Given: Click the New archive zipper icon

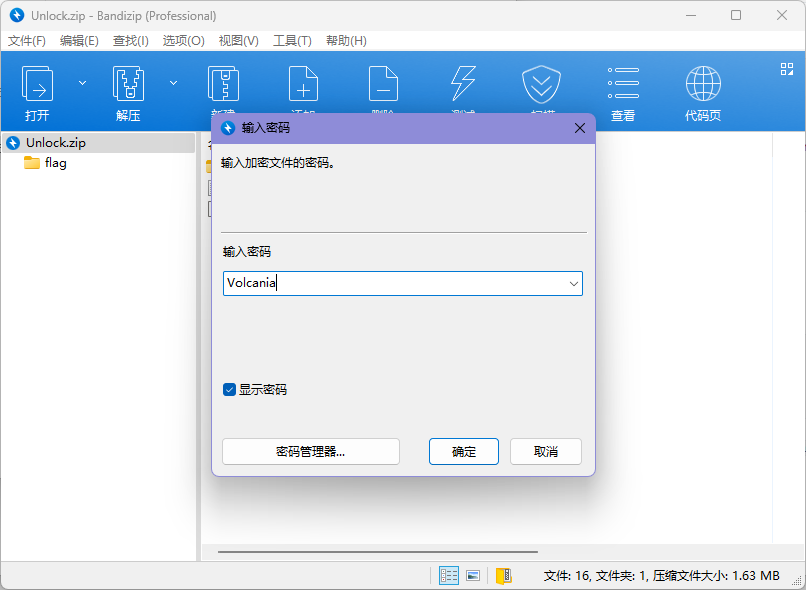Looking at the screenshot, I should [223, 84].
